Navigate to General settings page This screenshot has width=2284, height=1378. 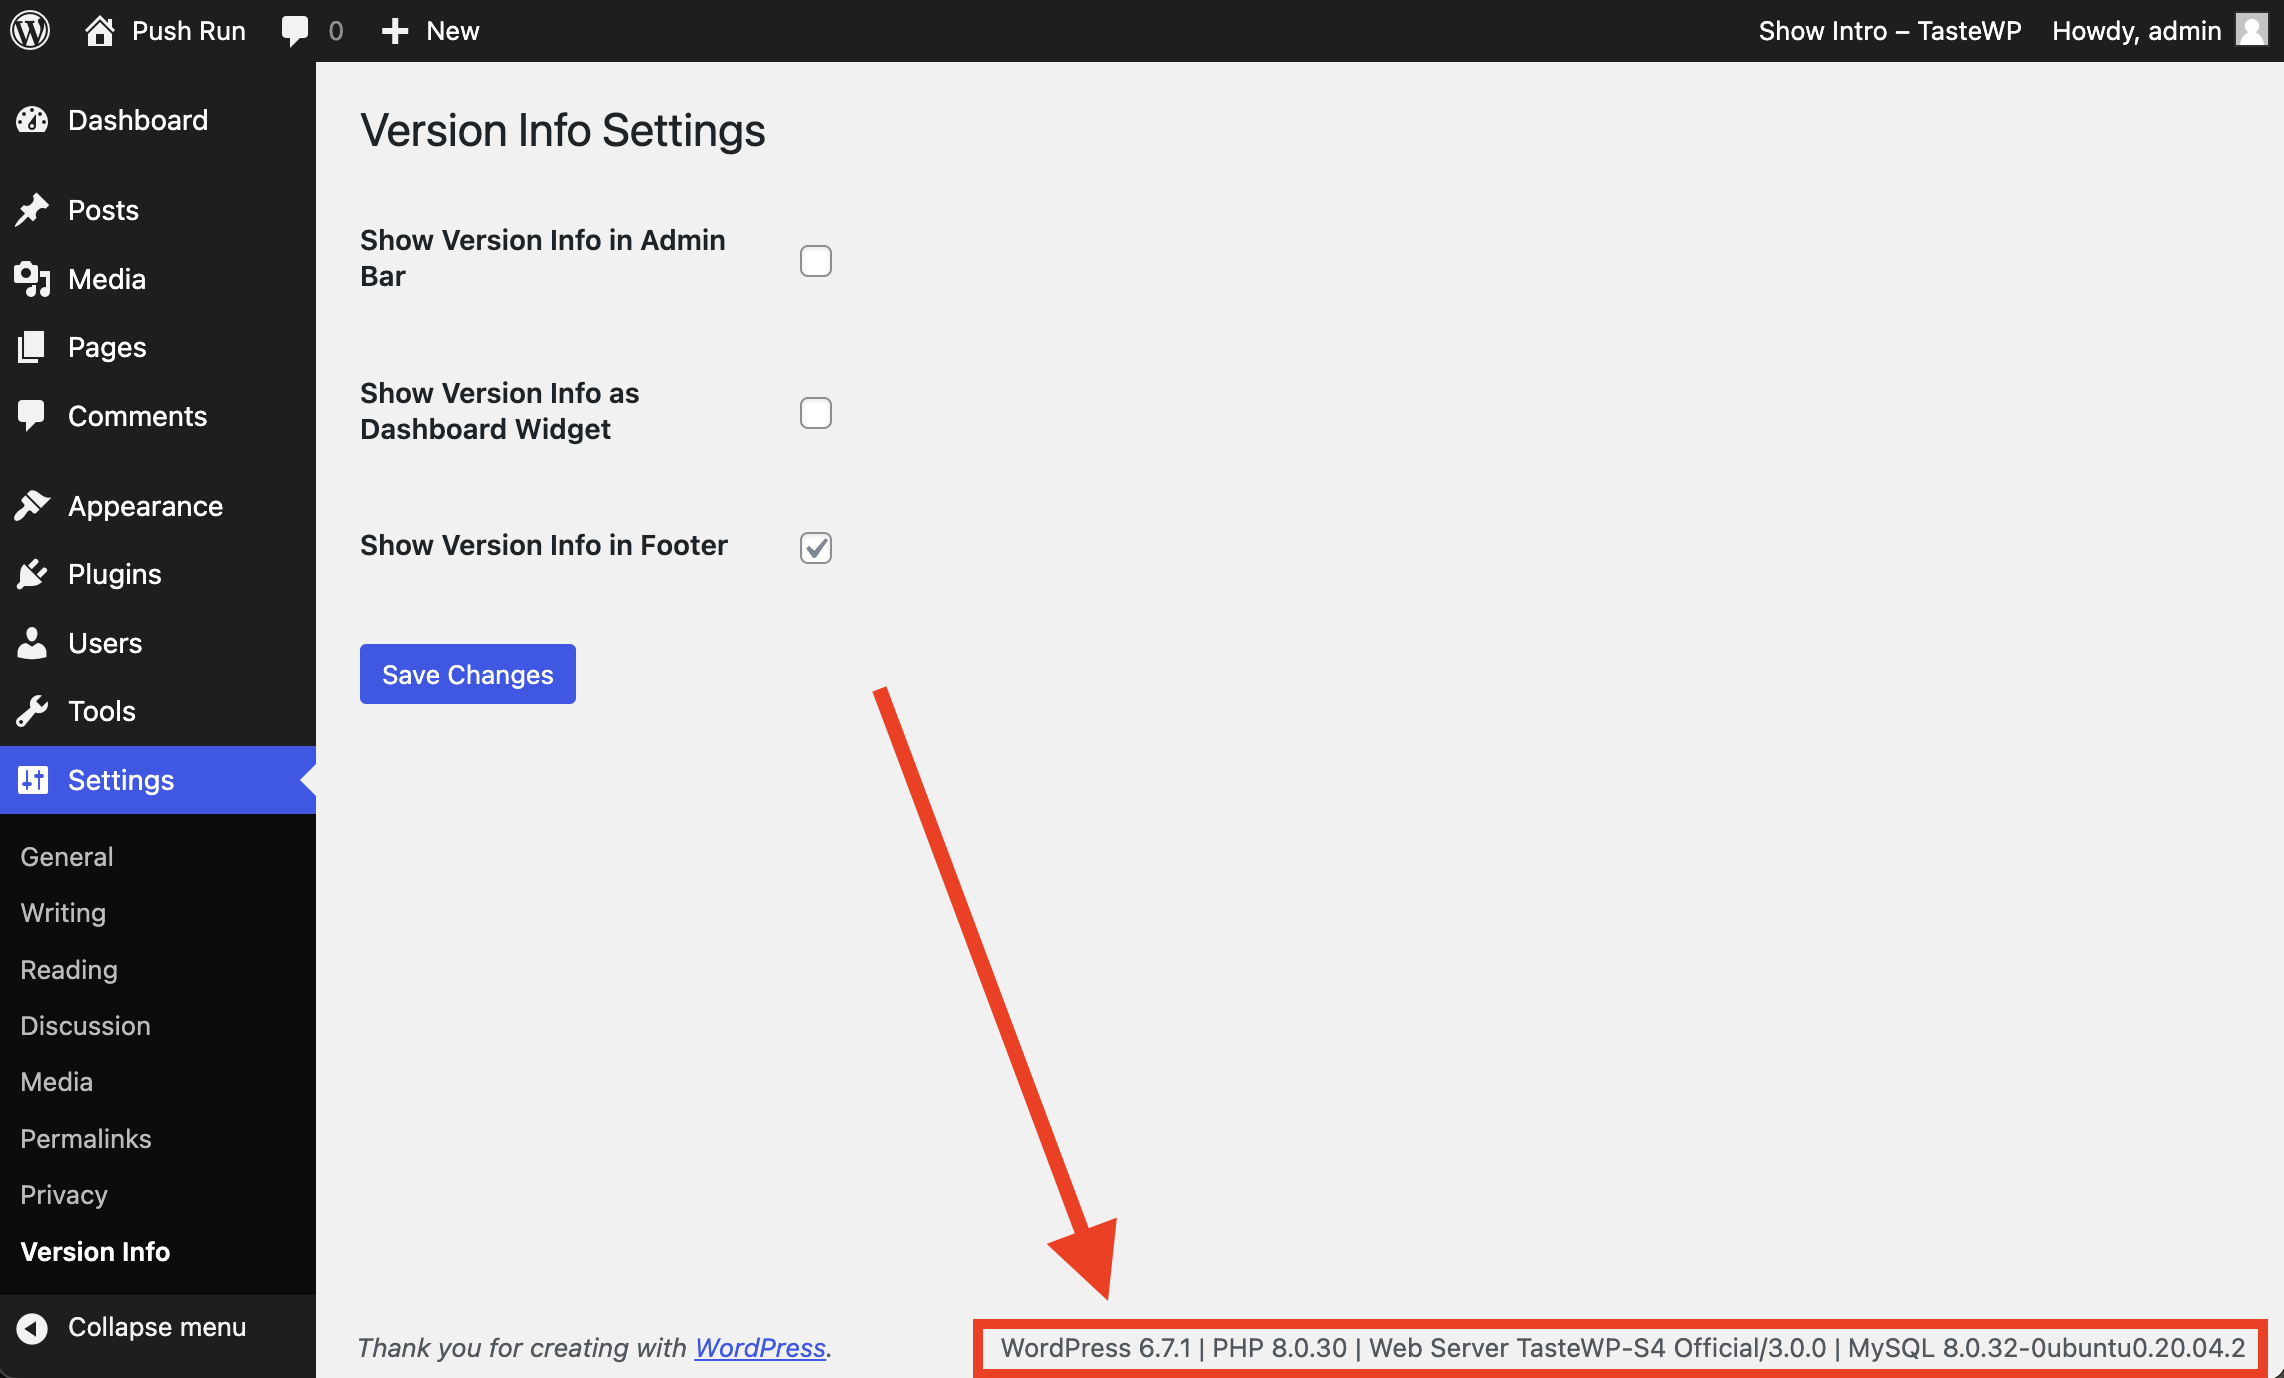[x=65, y=856]
